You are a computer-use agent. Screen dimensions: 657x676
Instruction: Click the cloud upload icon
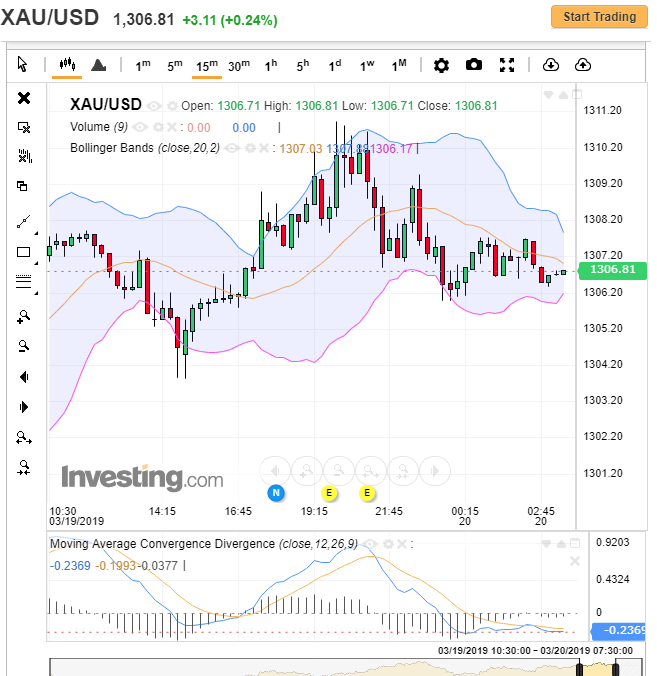click(583, 65)
